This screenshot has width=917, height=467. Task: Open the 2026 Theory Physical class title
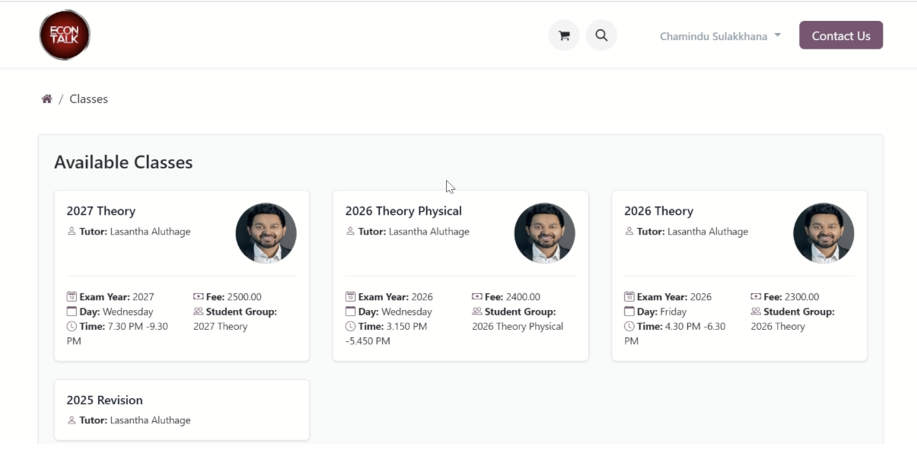tap(403, 211)
